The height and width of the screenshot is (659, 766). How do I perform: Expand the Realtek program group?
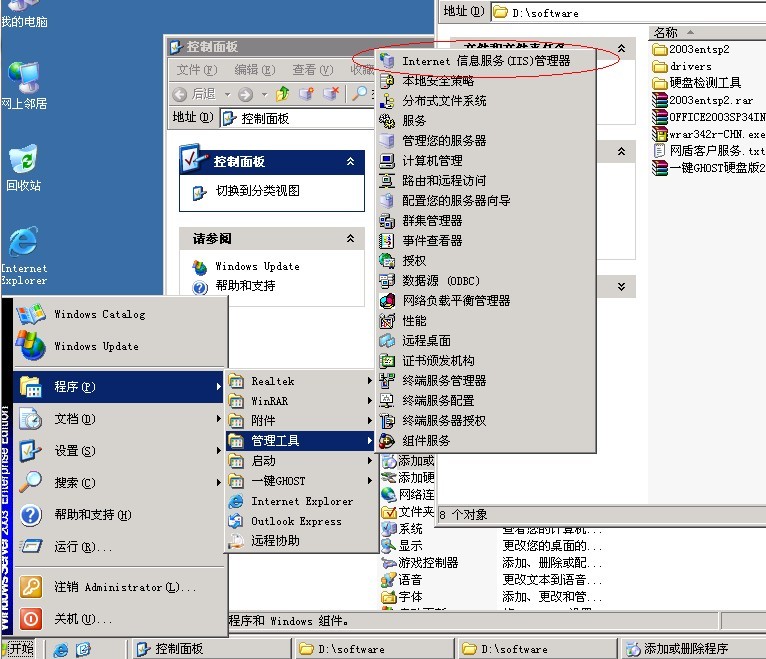coord(300,381)
